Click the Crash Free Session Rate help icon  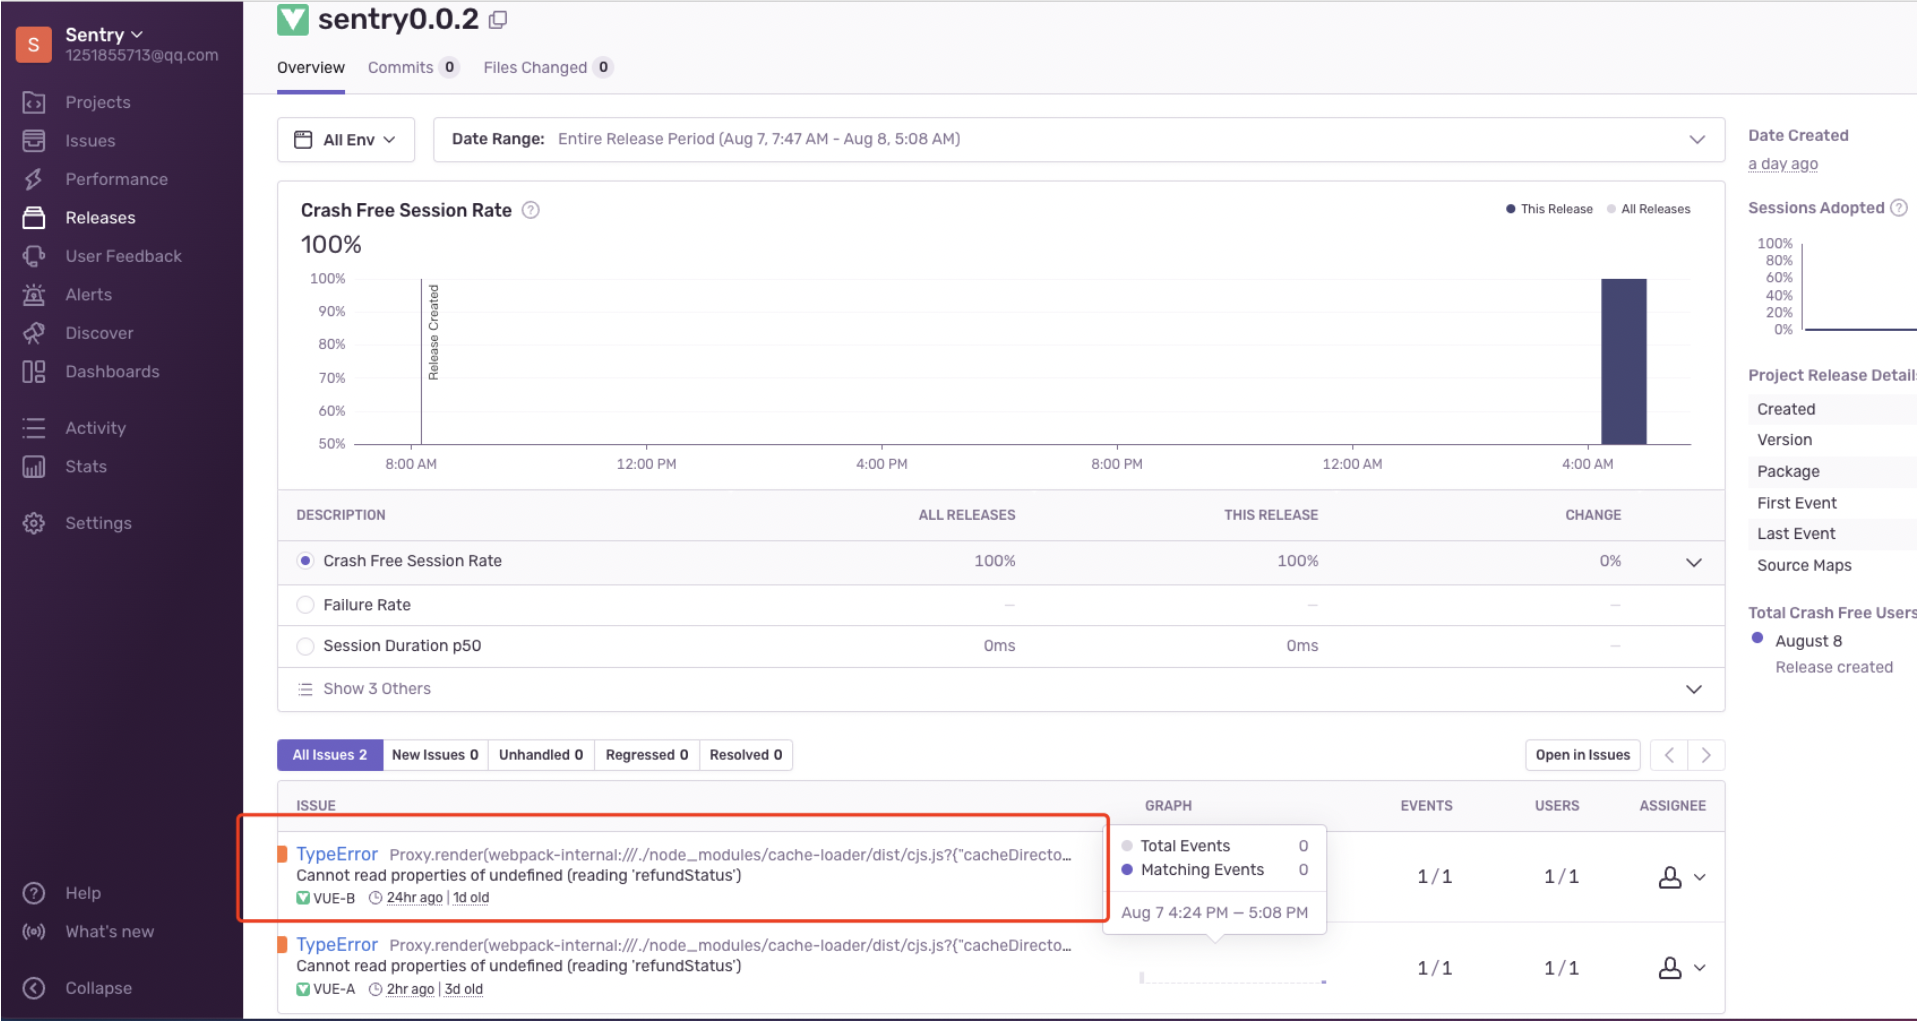coord(531,210)
